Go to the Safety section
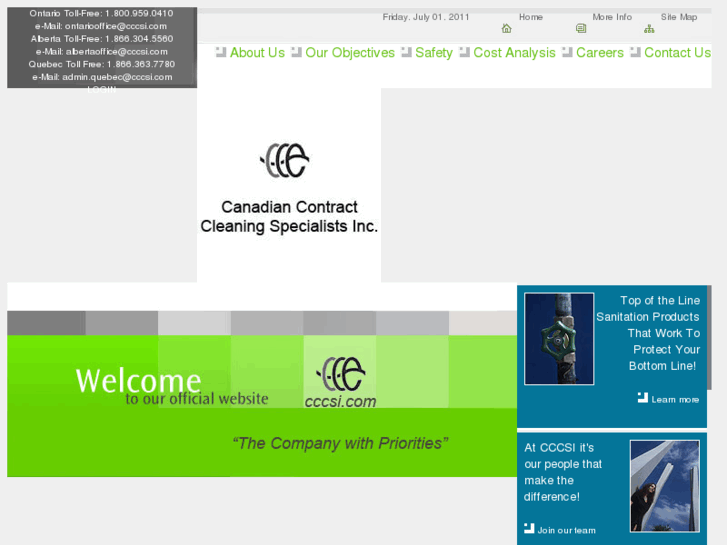Image resolution: width=727 pixels, height=545 pixels. pos(434,52)
